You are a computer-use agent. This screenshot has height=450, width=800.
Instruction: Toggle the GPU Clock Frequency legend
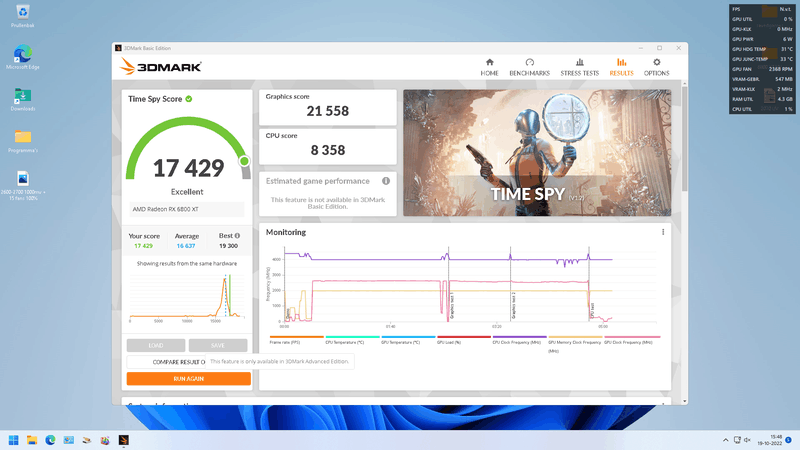(632, 340)
